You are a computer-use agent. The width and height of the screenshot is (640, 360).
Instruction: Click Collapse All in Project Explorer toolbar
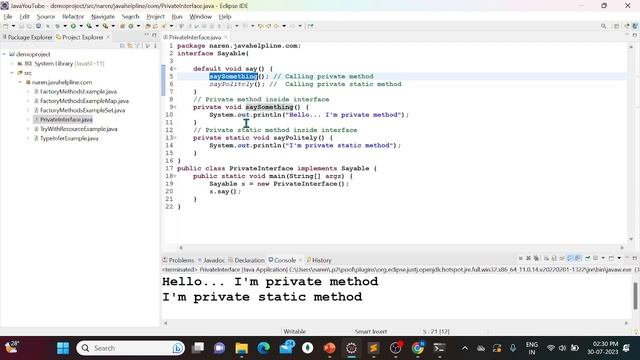click(x=122, y=46)
